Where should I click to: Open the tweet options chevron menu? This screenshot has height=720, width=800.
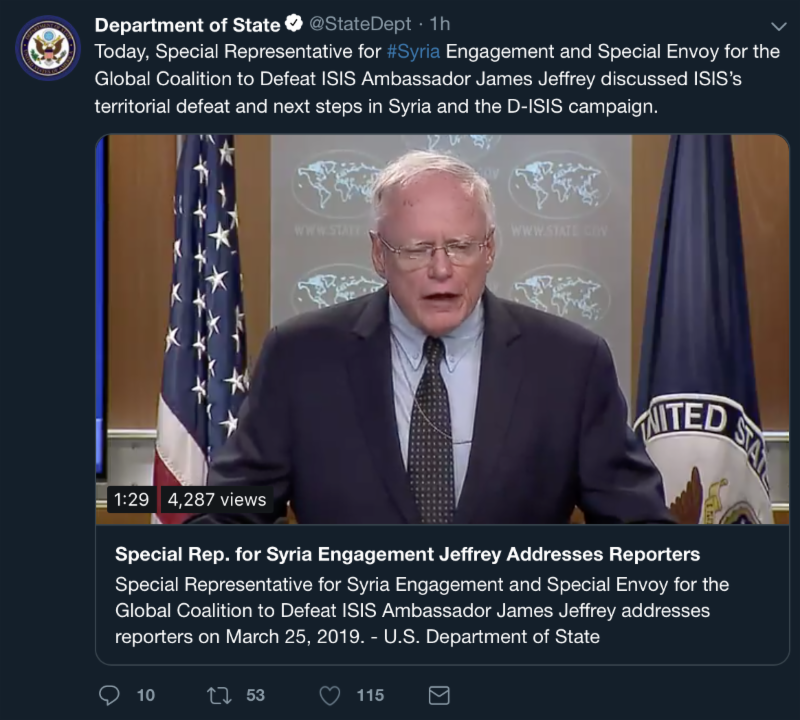pyautogui.click(x=780, y=25)
